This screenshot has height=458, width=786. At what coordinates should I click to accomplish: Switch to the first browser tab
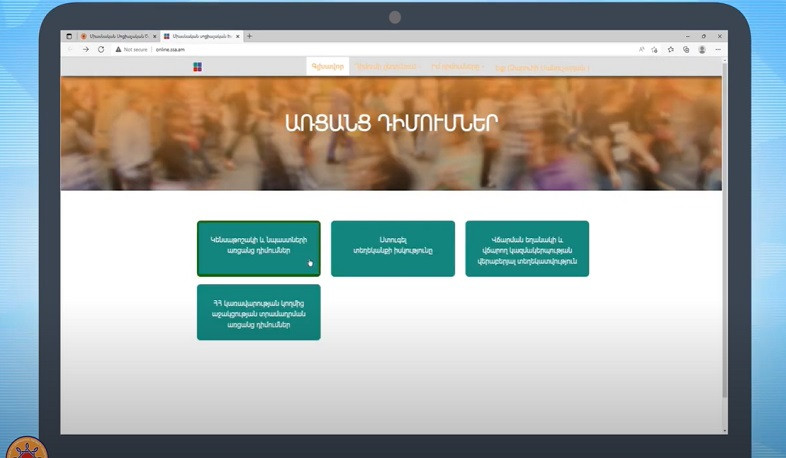[118, 36]
